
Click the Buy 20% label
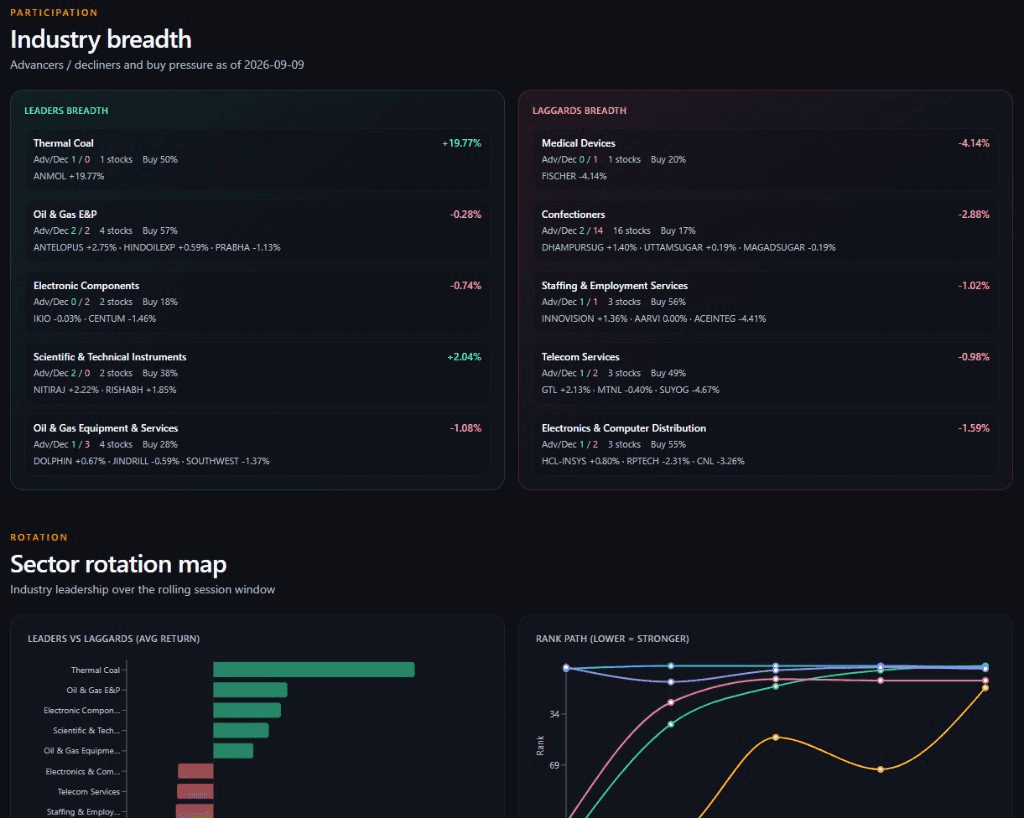tap(668, 159)
